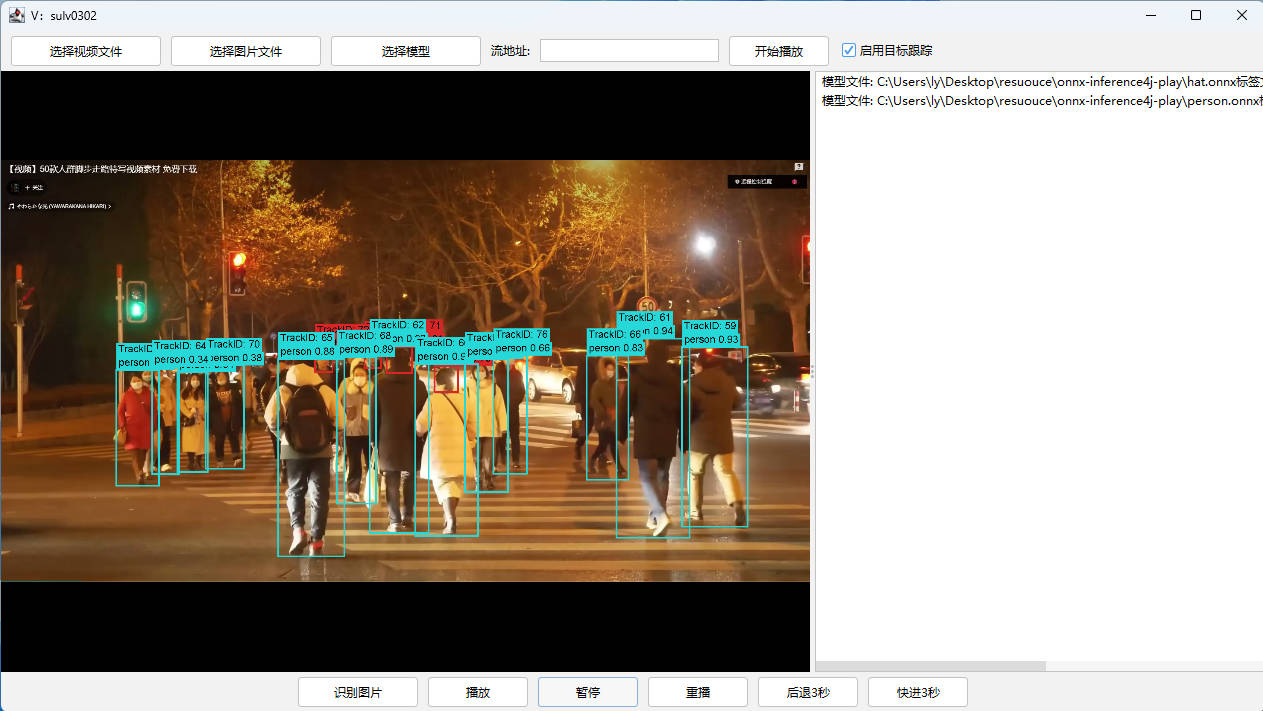Click the video title text overlay

pos(103,169)
